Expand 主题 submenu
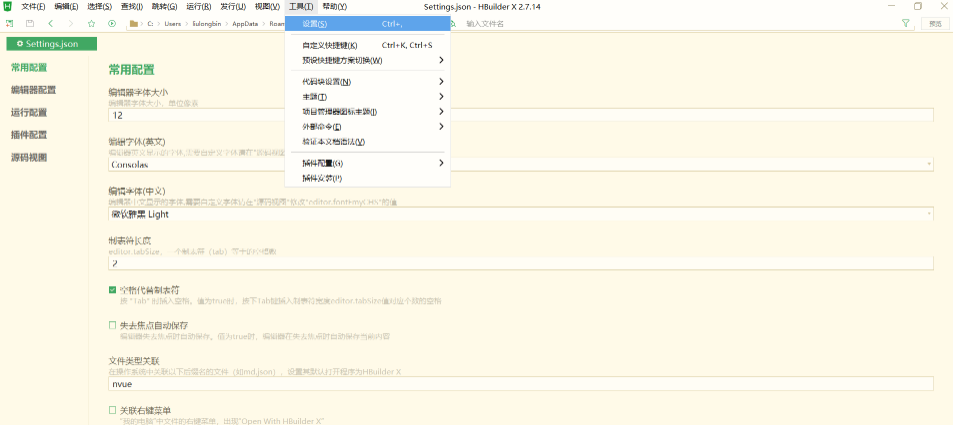Screen dimensions: 953x425 pyautogui.click(x=368, y=97)
